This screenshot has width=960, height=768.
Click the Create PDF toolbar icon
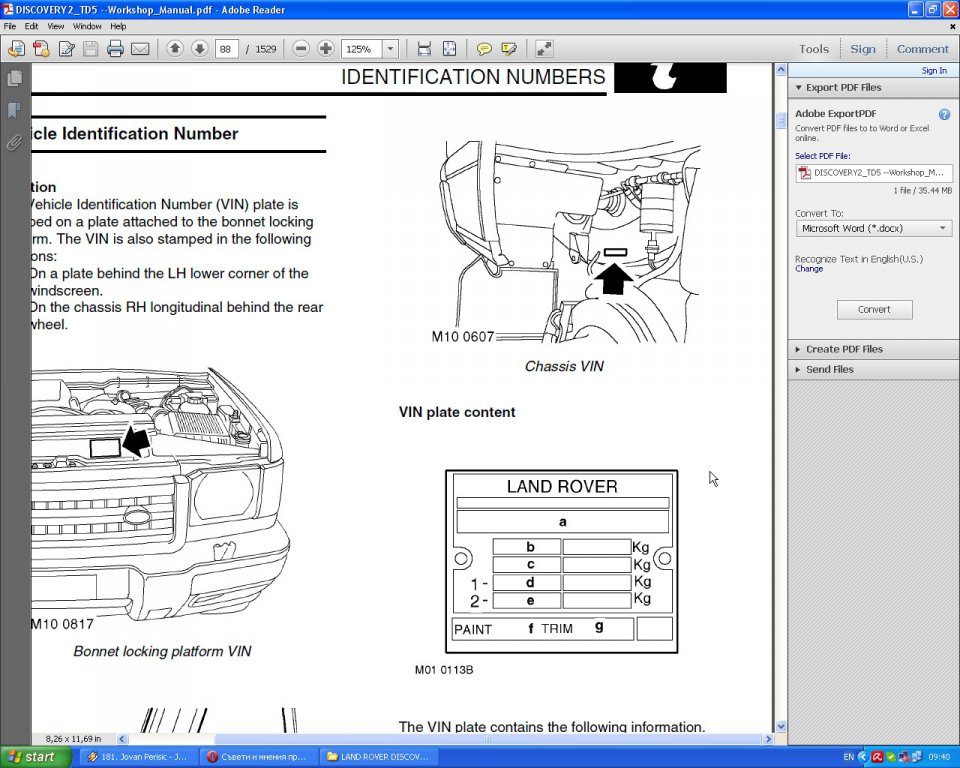point(42,48)
